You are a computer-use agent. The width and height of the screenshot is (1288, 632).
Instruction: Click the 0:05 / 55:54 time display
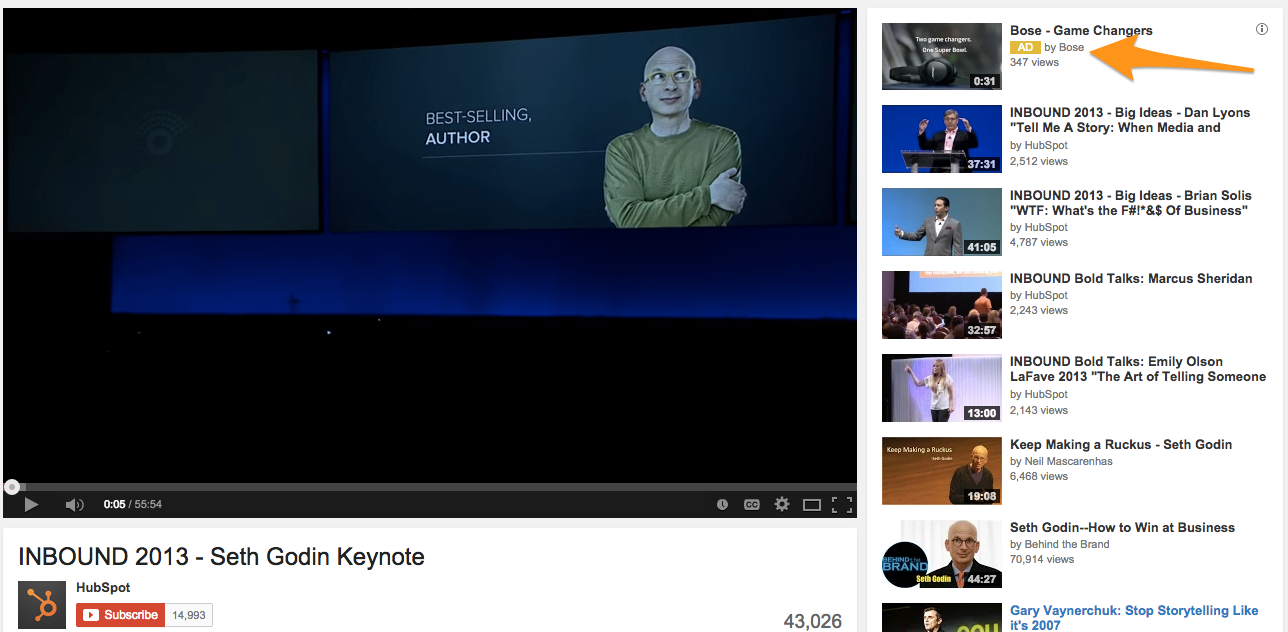click(x=133, y=504)
